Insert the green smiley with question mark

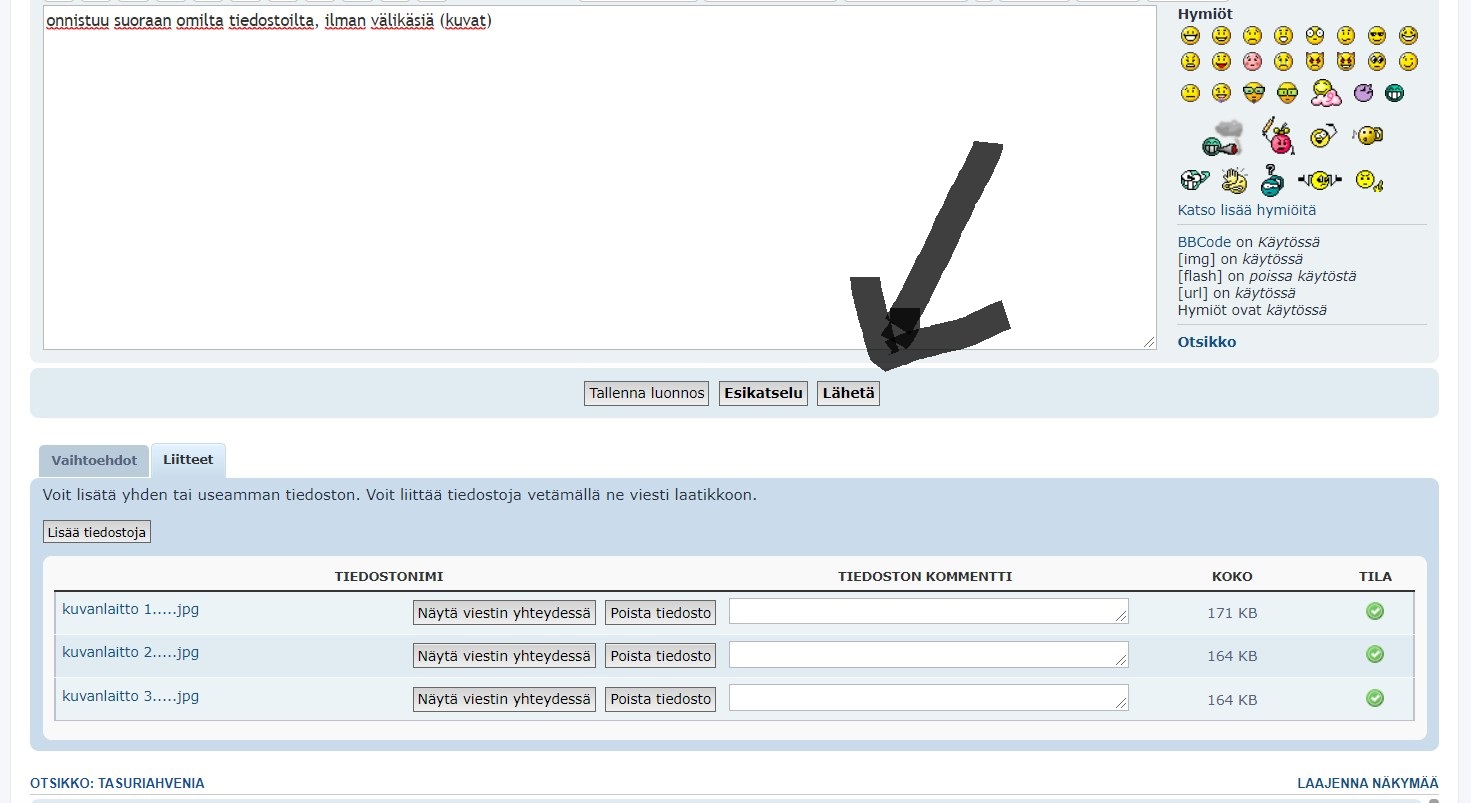1272,181
